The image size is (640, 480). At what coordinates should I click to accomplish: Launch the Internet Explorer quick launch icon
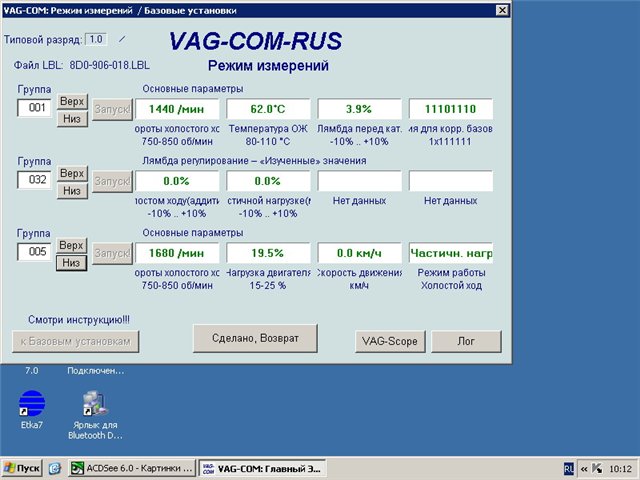pyautogui.click(x=54, y=469)
